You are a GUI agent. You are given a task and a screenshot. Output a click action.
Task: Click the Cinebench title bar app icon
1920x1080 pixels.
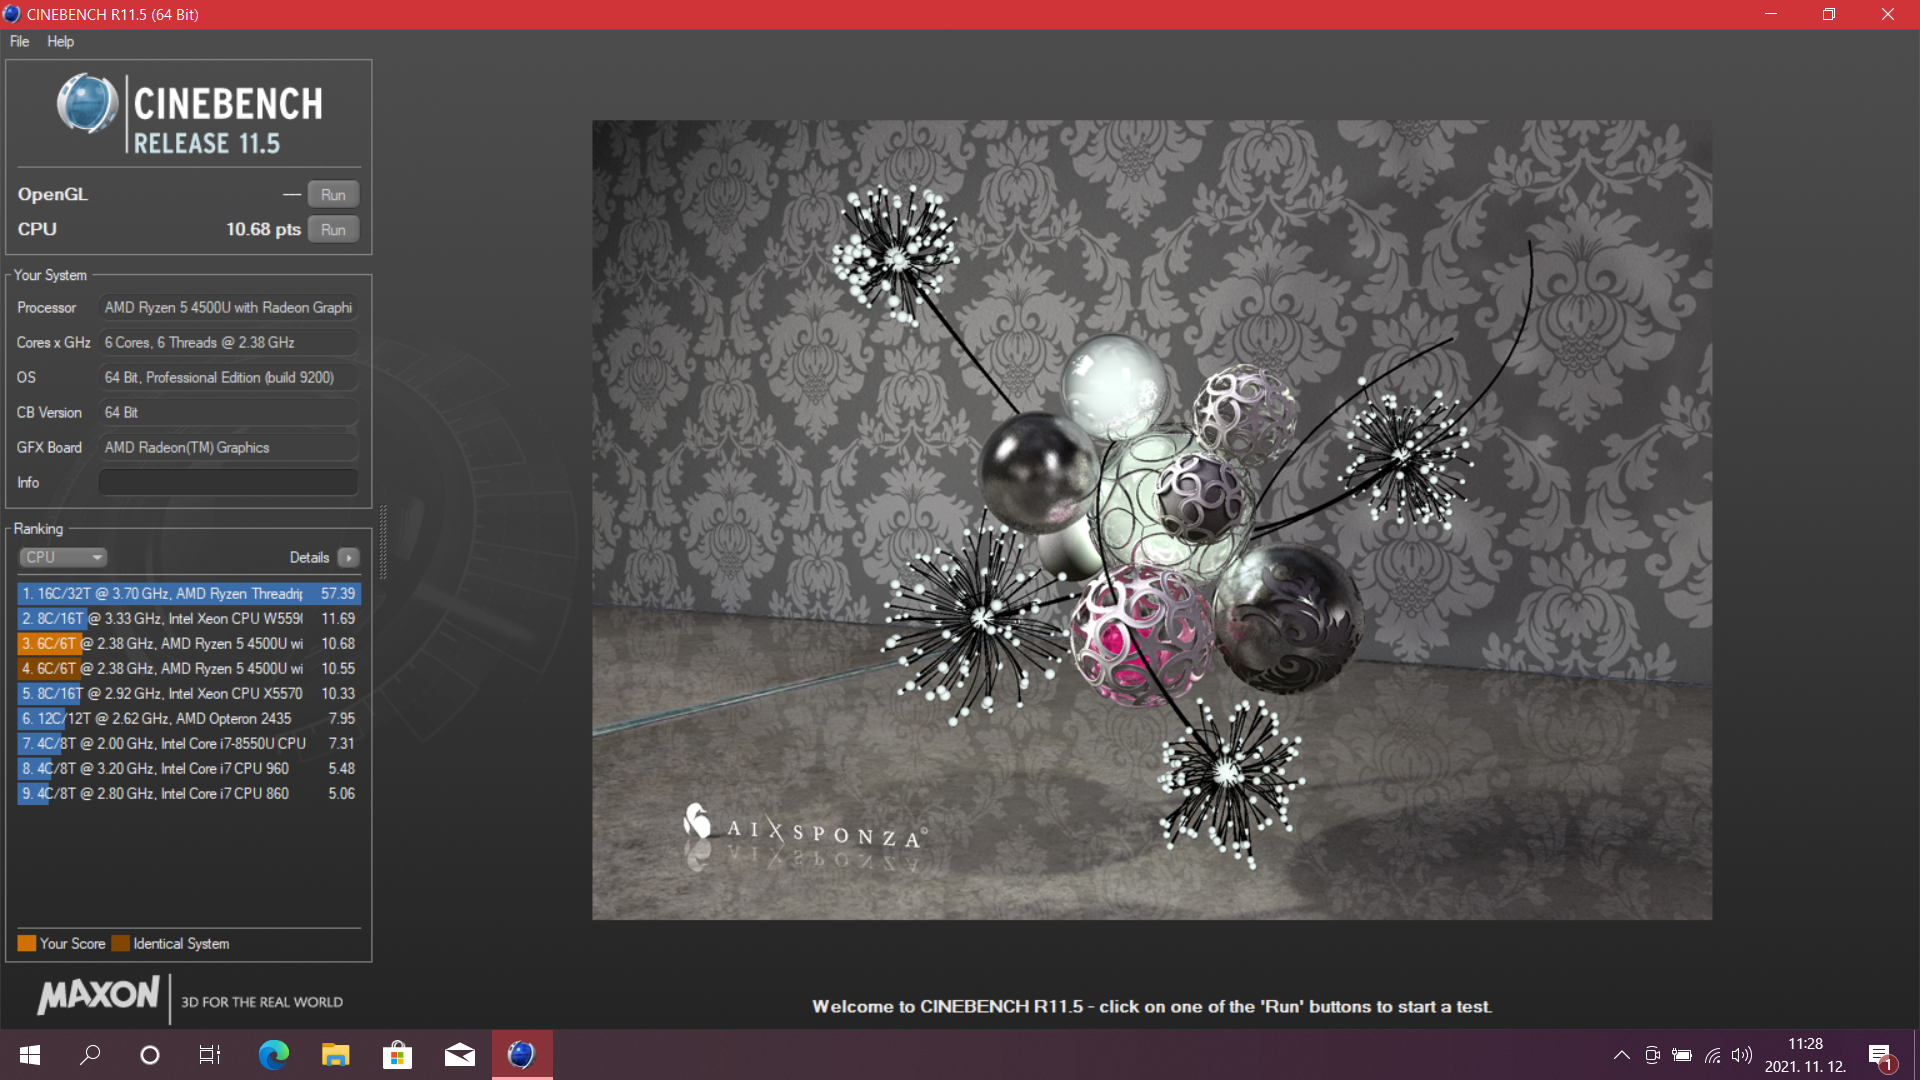pyautogui.click(x=12, y=14)
